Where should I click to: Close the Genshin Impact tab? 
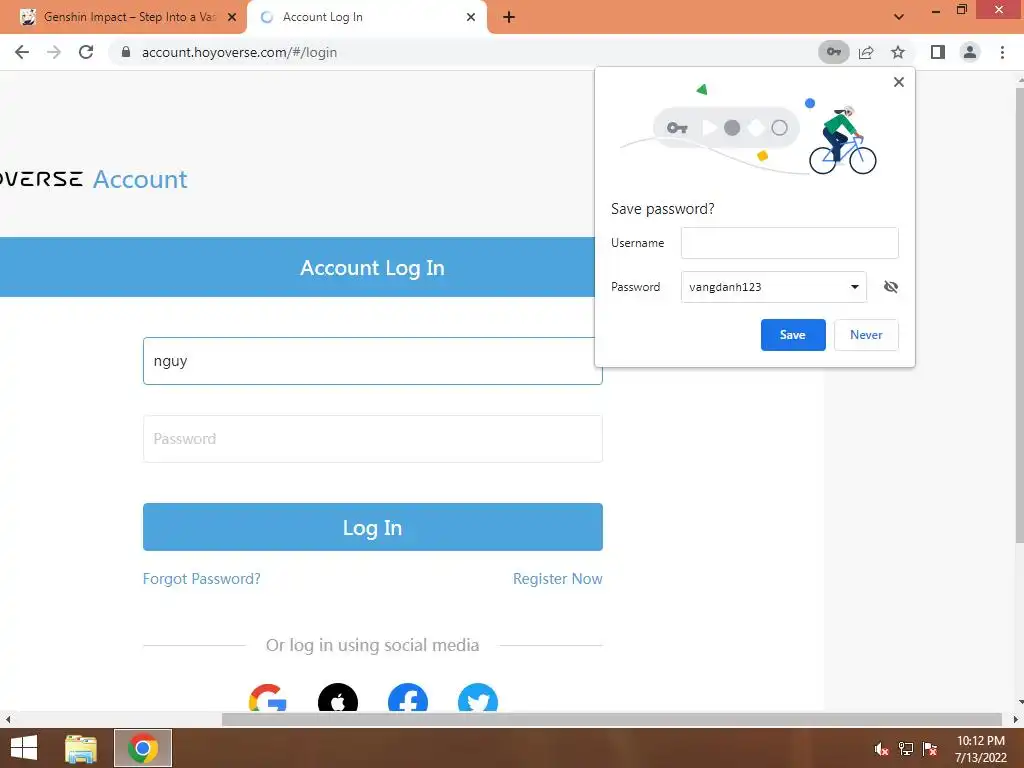(231, 18)
